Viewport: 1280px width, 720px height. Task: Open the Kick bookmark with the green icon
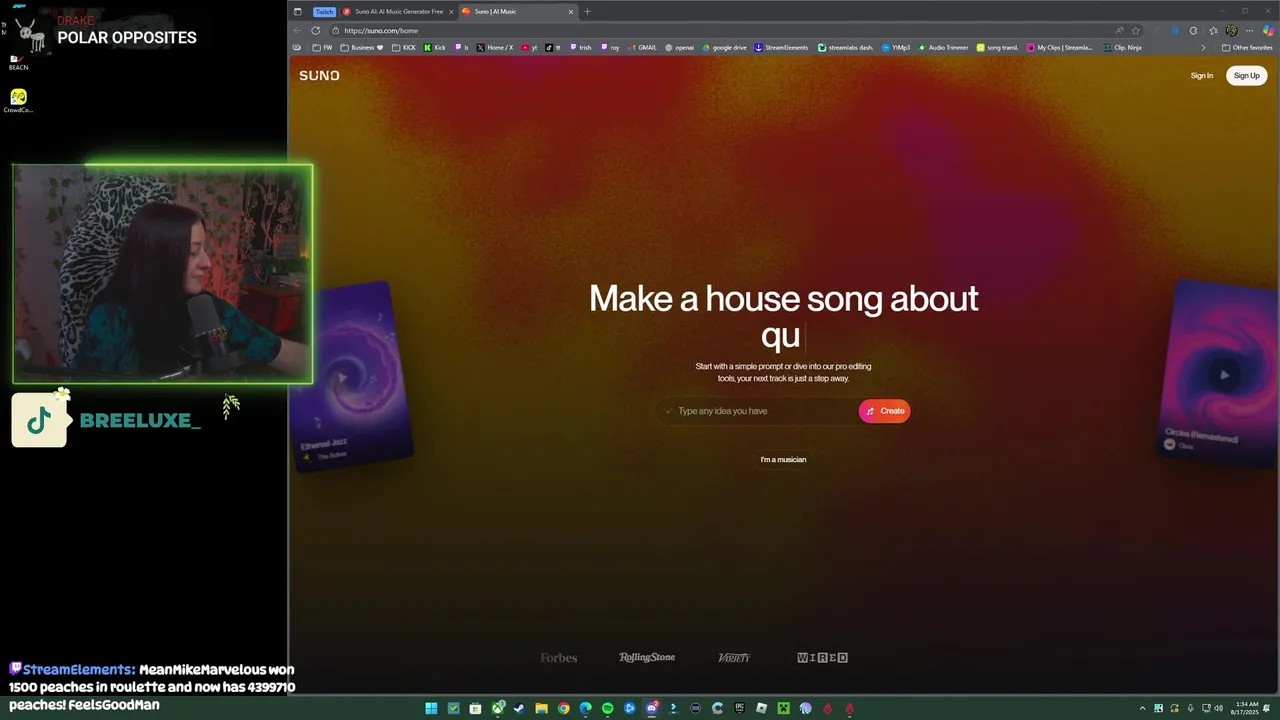point(435,47)
